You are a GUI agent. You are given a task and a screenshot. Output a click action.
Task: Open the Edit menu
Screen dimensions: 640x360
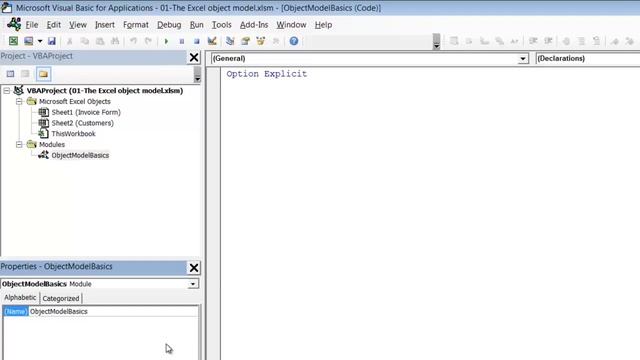click(x=53, y=25)
